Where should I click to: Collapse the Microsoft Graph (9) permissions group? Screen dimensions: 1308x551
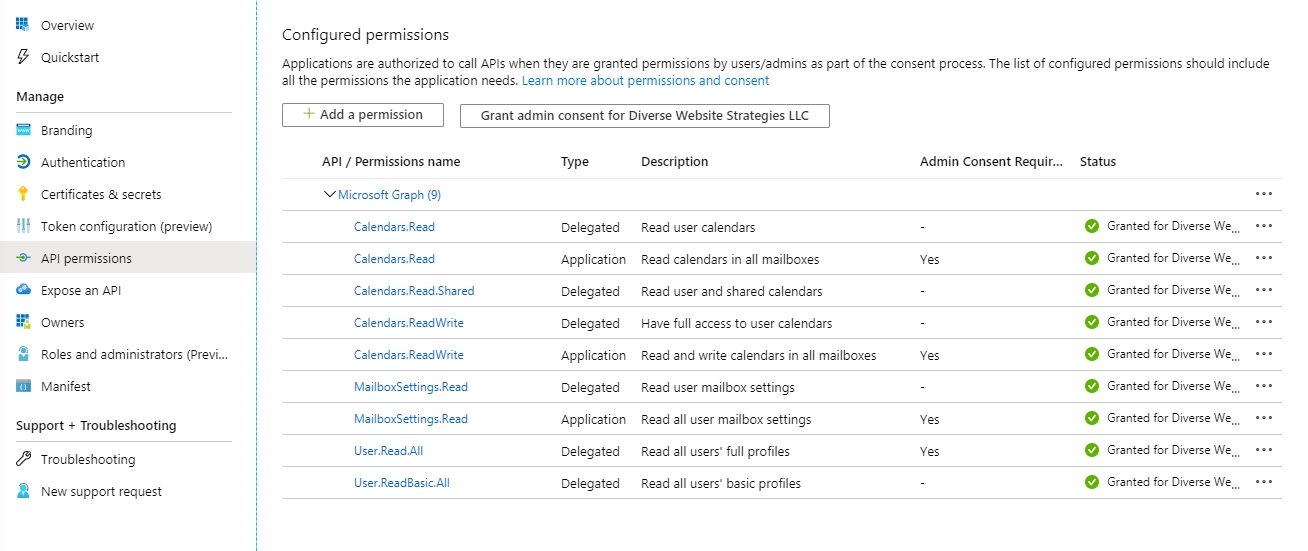(x=330, y=194)
